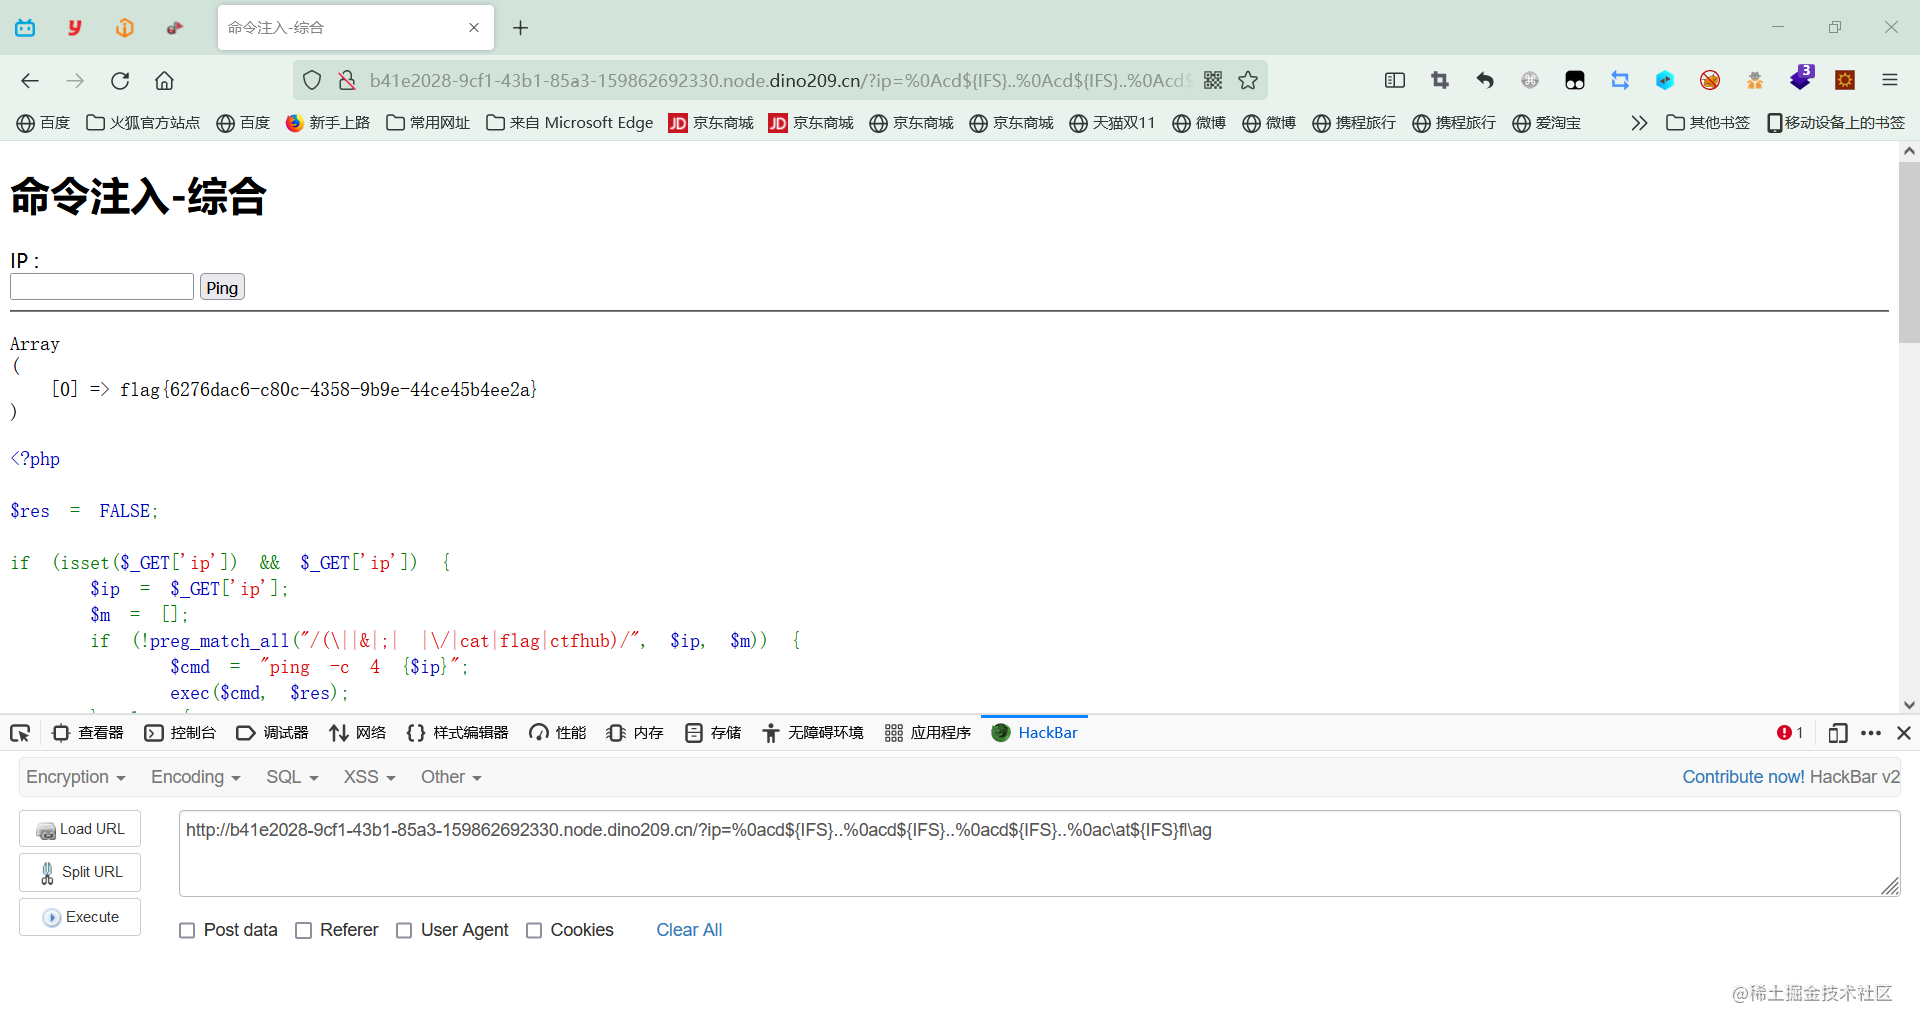Click the Execute button

(x=80, y=917)
